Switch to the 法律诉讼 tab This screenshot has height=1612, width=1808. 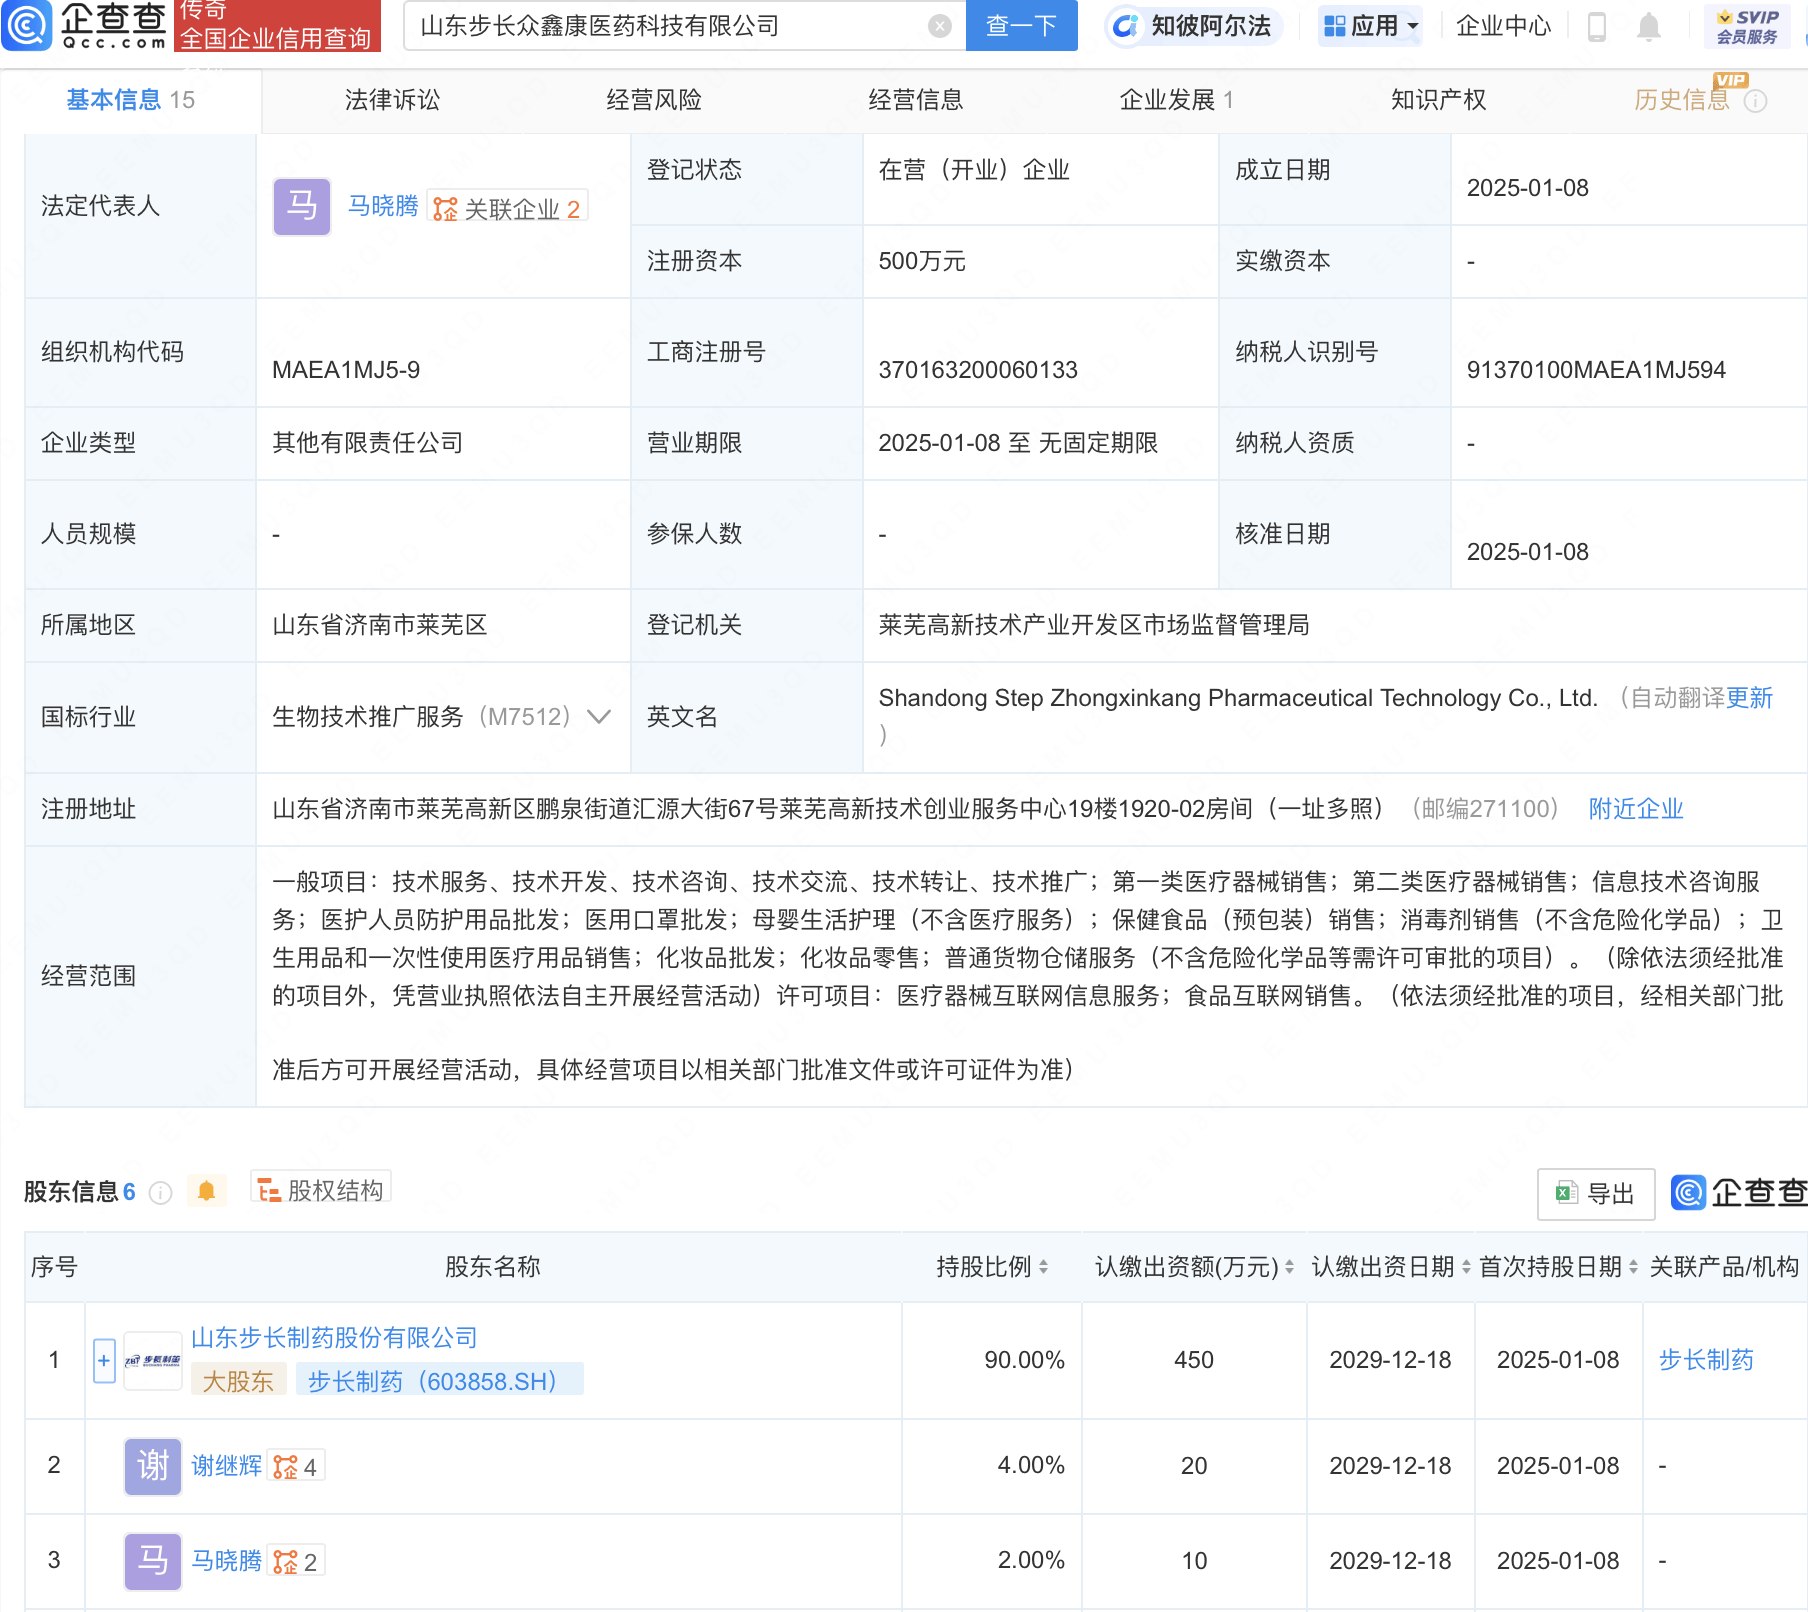point(392,100)
